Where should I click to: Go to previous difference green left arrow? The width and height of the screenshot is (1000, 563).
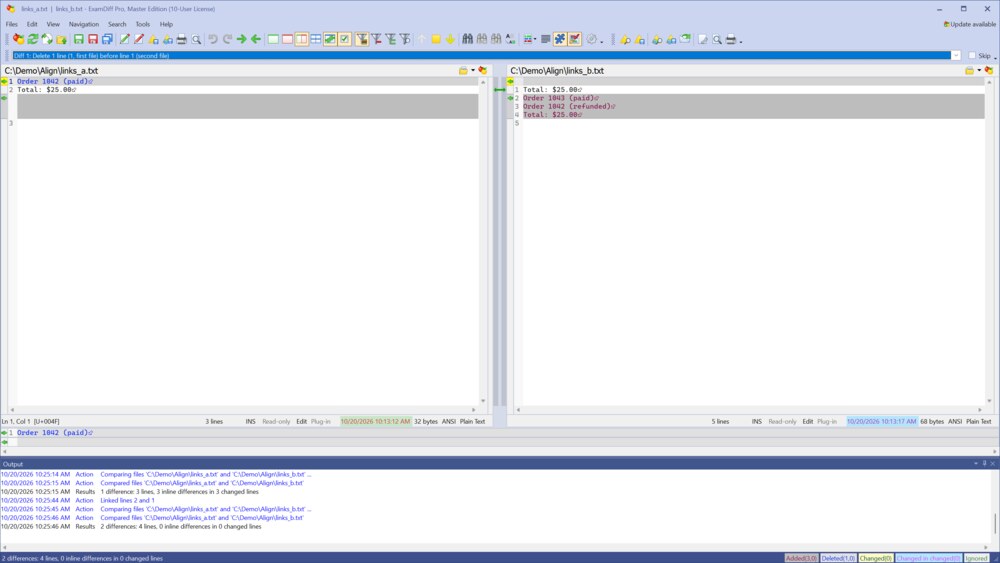point(256,40)
